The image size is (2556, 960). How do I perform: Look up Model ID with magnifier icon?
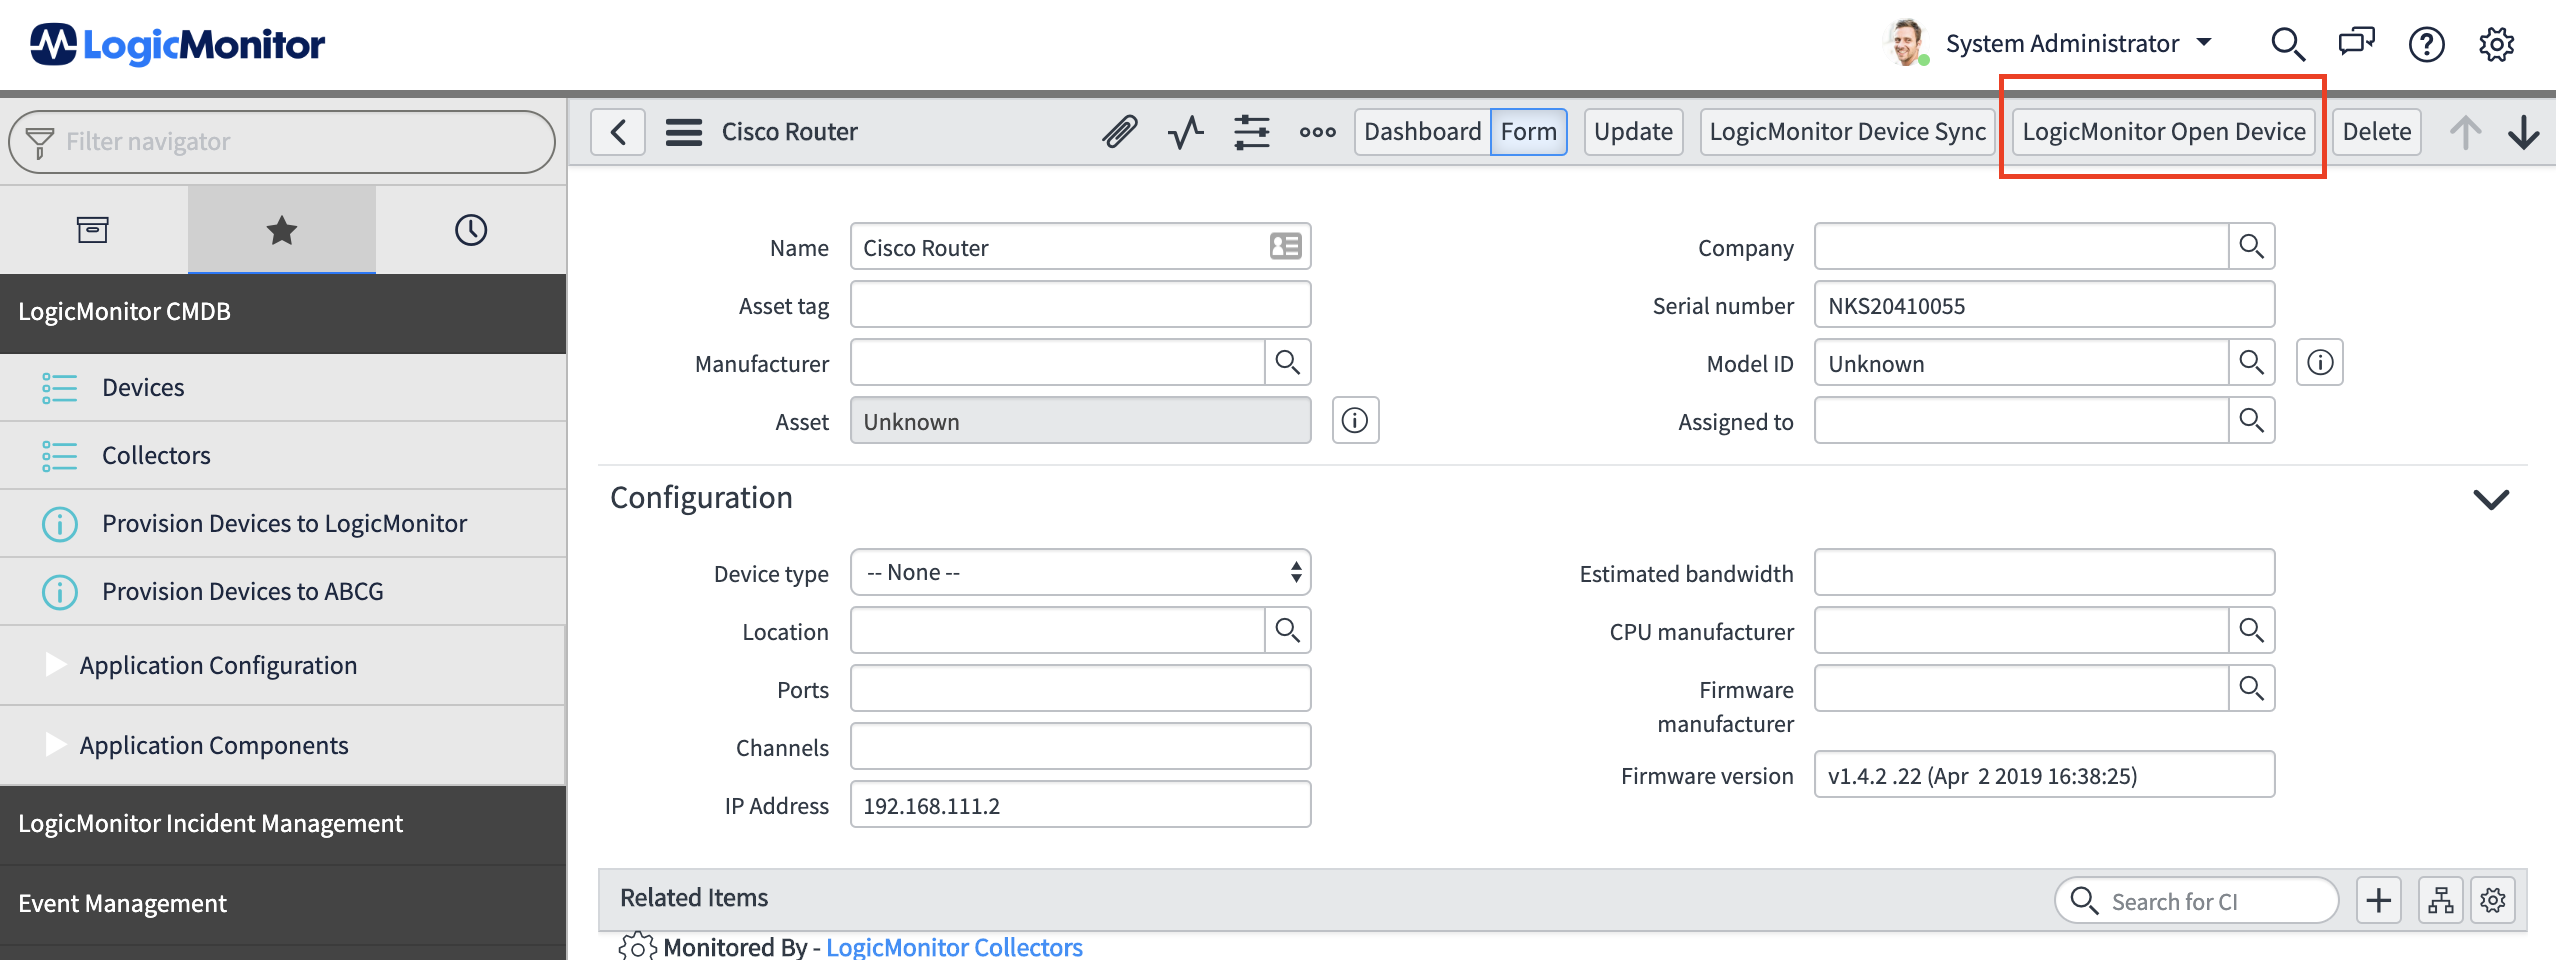(2252, 362)
